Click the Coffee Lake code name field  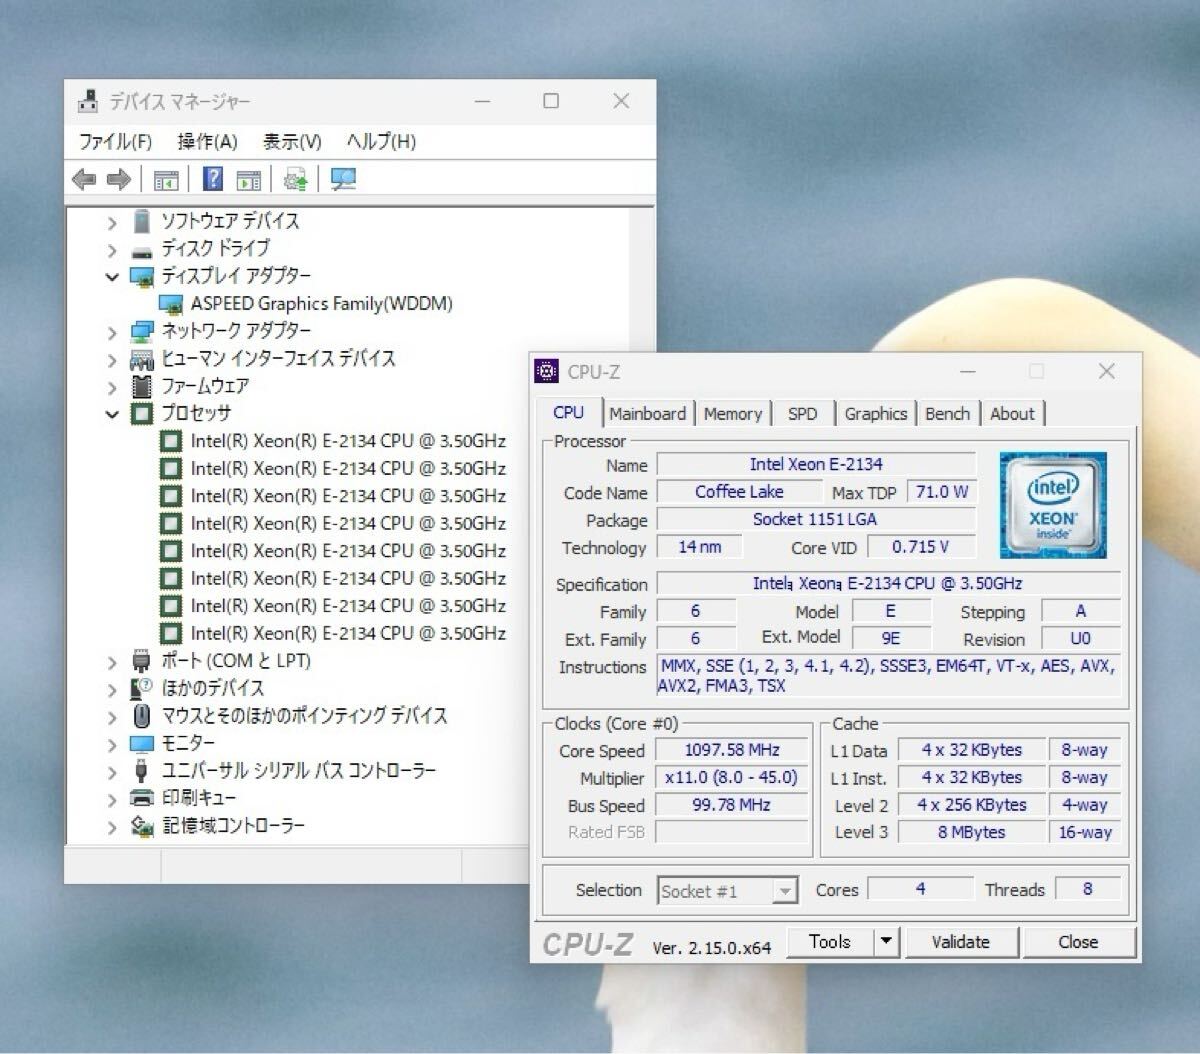pos(739,492)
